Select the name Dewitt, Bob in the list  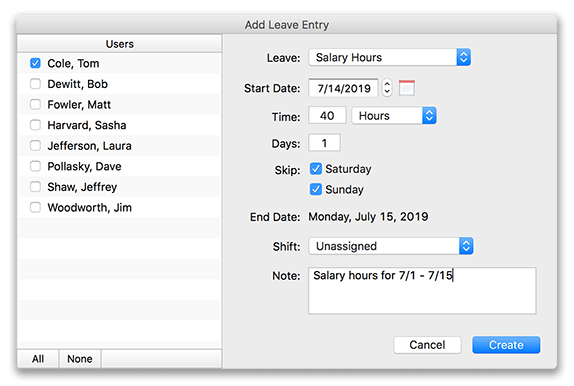78,84
